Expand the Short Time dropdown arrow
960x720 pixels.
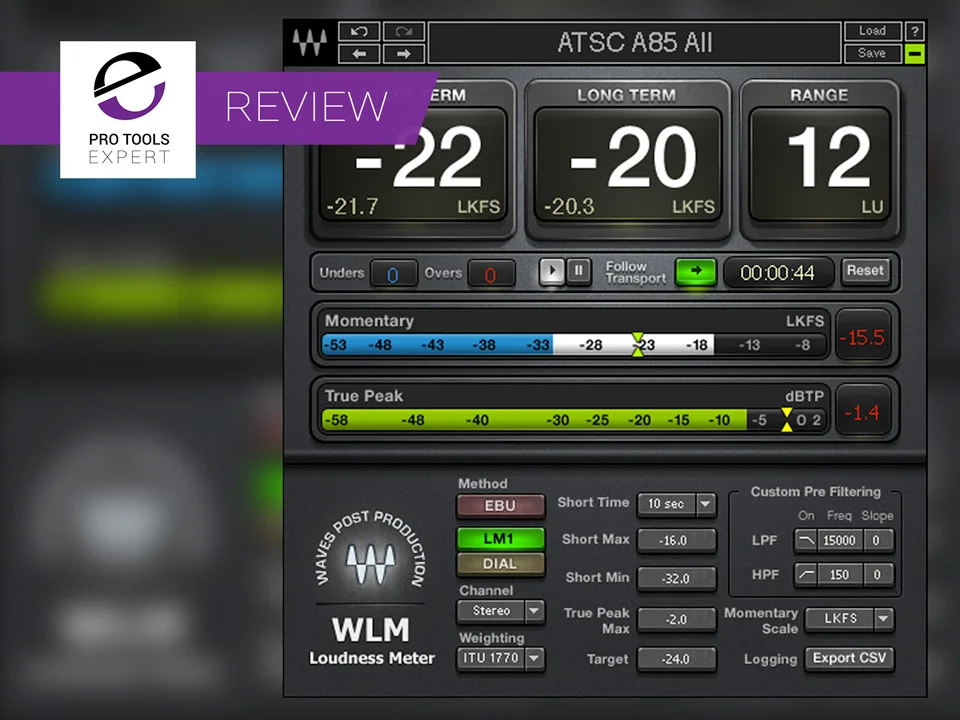click(706, 504)
